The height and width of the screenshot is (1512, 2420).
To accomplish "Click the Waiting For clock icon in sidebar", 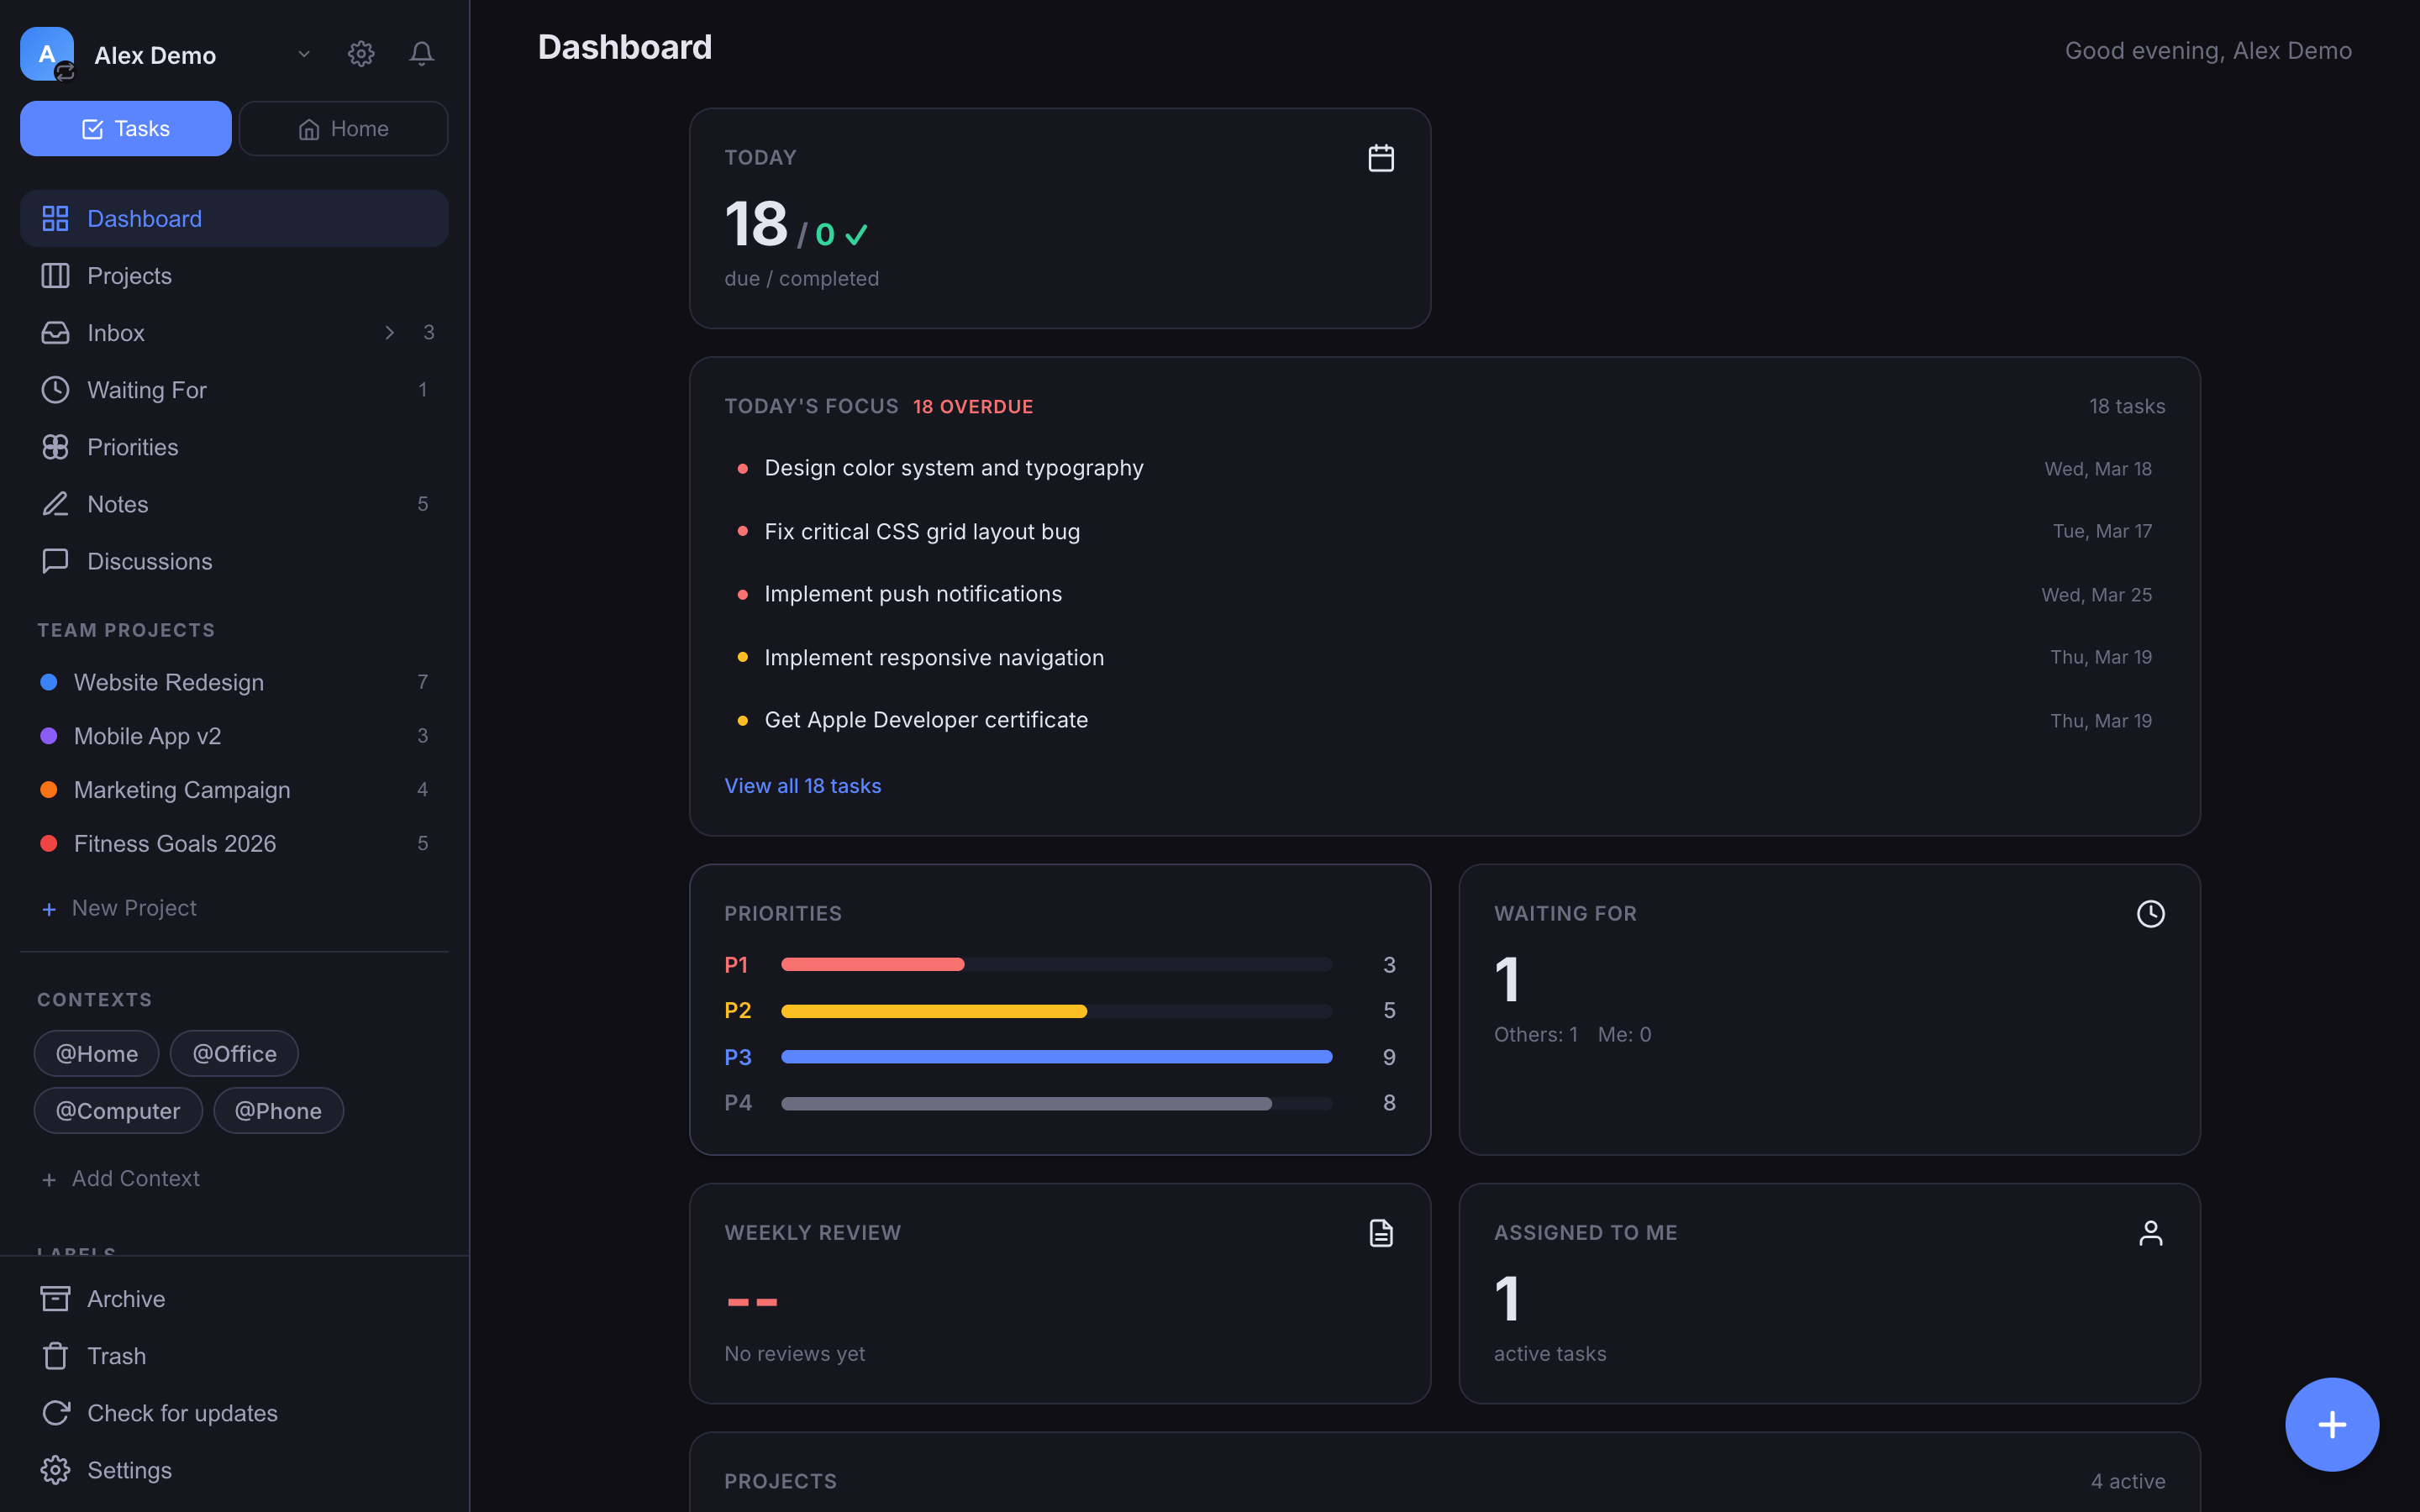I will point(55,390).
